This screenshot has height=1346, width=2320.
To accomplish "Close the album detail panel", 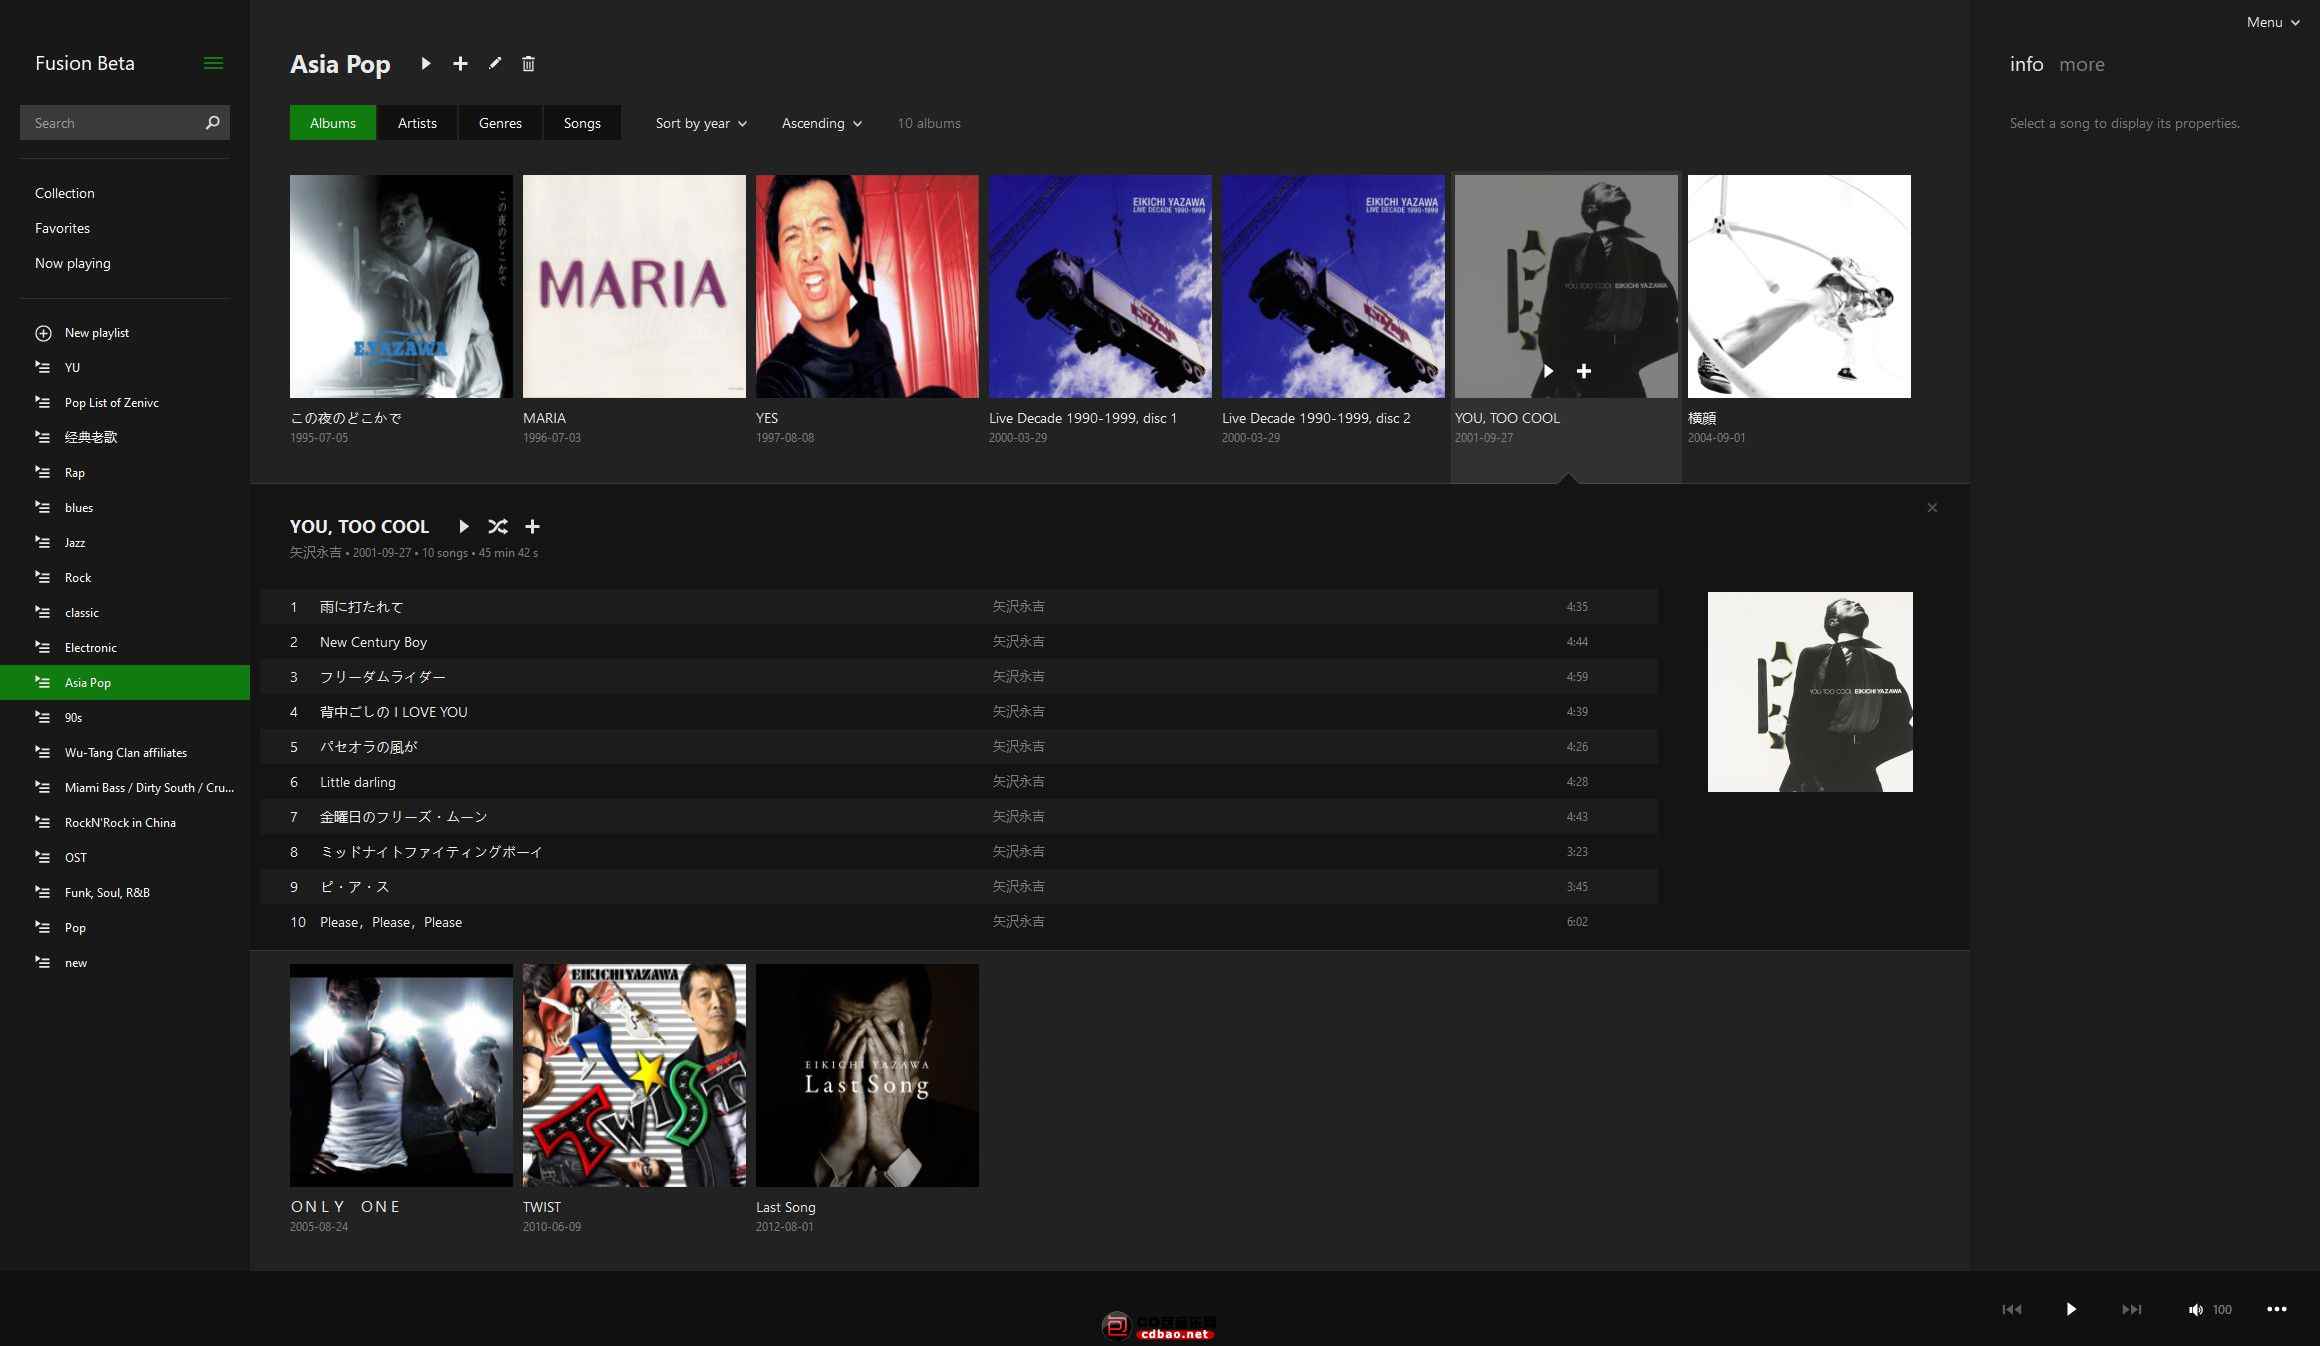I will [1932, 508].
